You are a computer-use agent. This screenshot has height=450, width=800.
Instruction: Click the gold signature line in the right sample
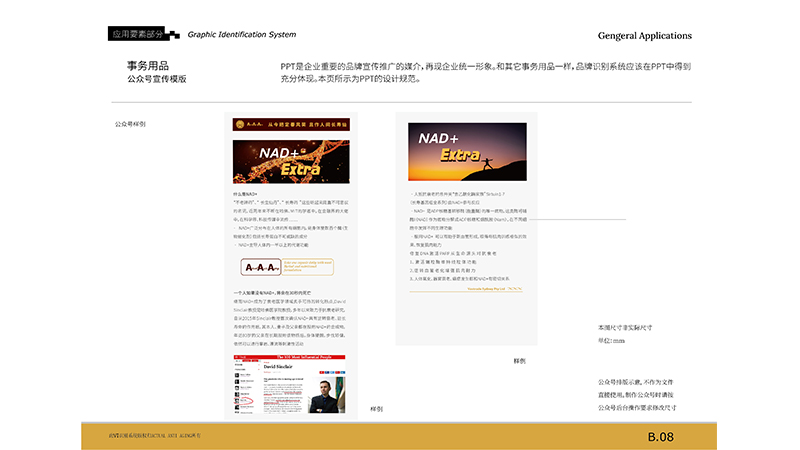pyautogui.click(x=466, y=289)
